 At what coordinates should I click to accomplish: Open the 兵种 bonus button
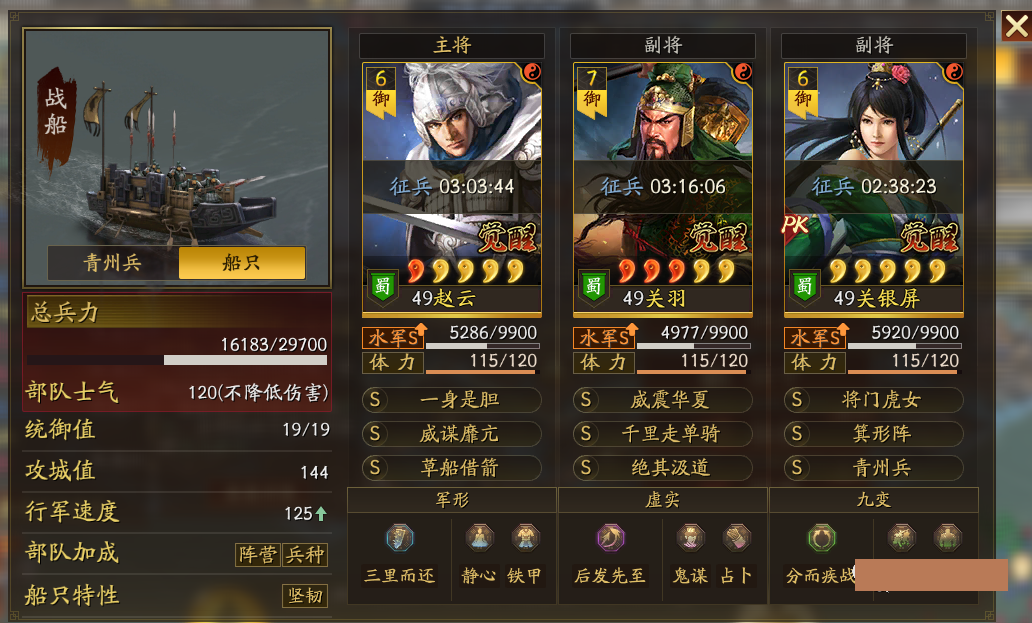pyautogui.click(x=305, y=555)
